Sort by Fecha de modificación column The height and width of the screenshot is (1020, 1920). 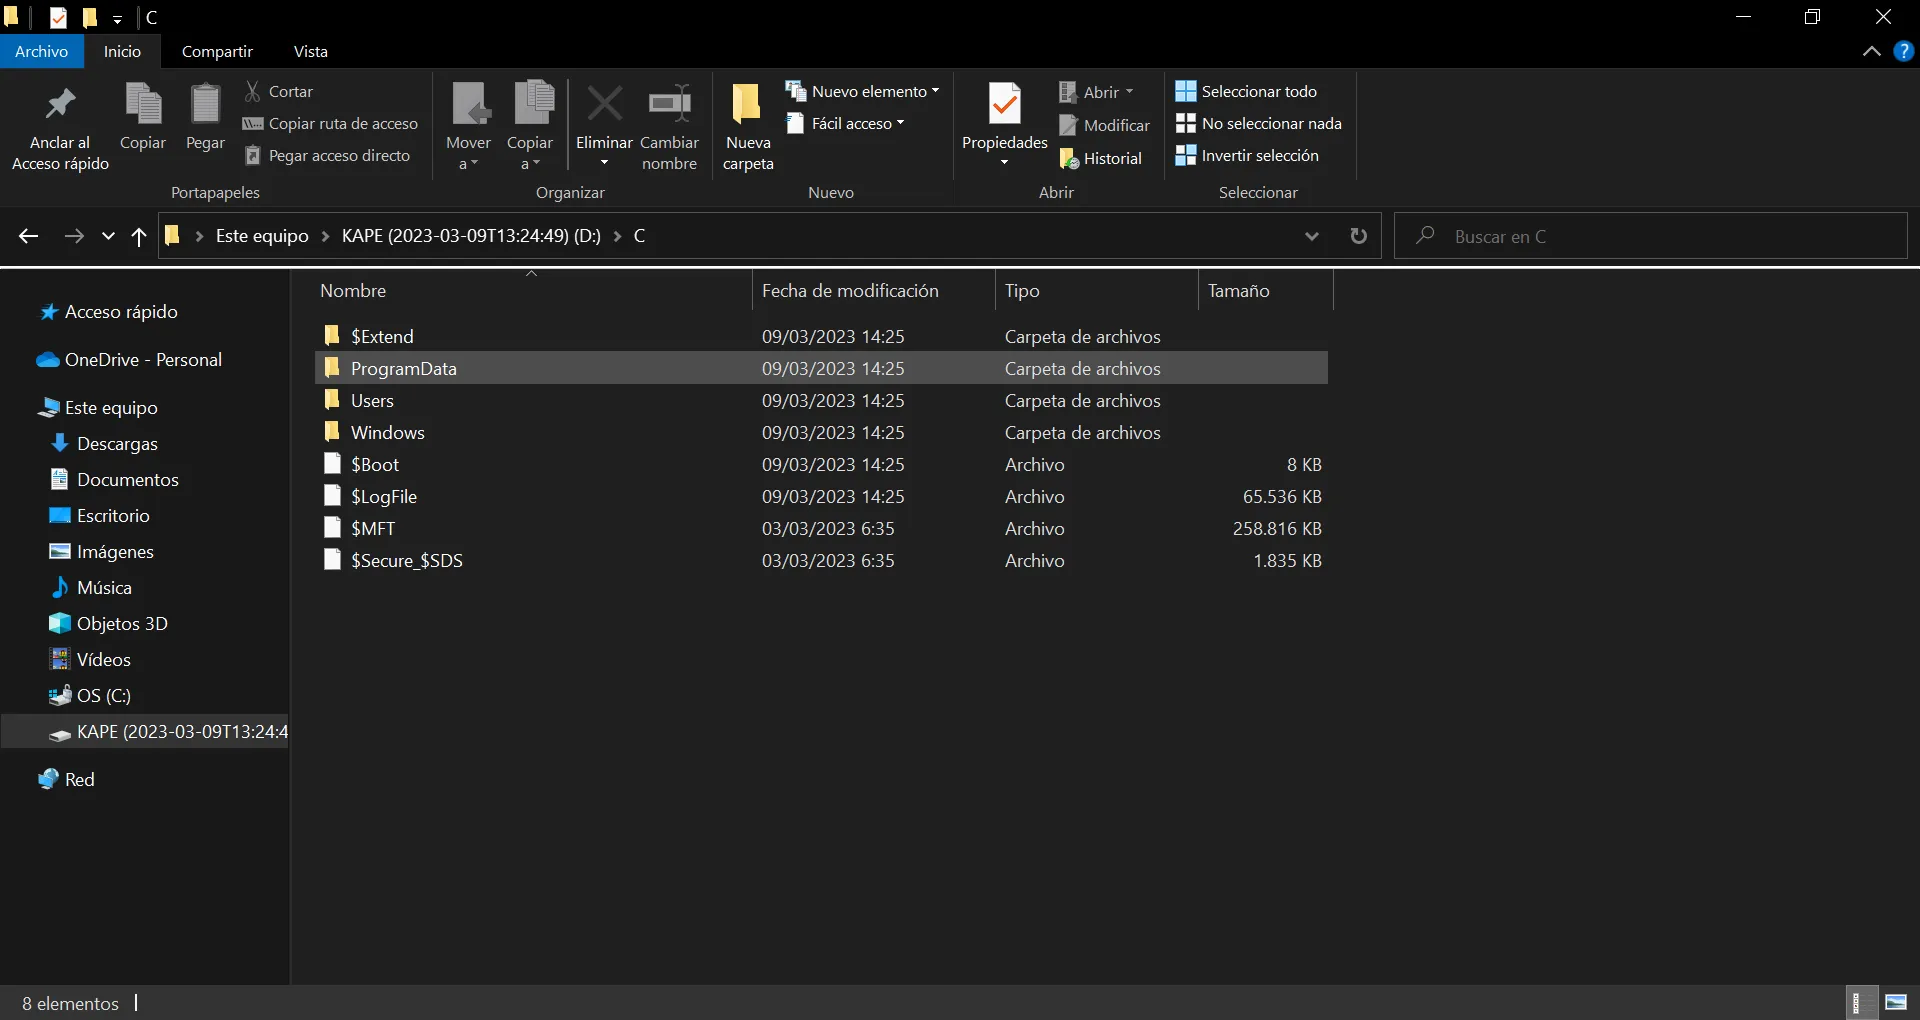(x=873, y=291)
